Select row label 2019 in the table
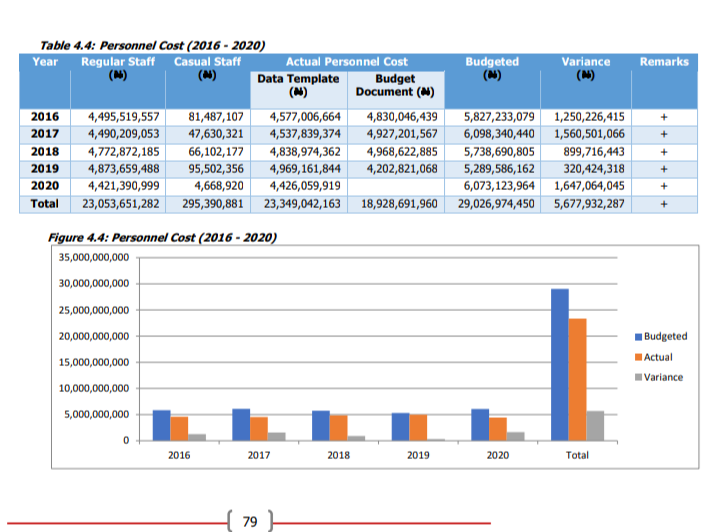 pyautogui.click(x=45, y=168)
